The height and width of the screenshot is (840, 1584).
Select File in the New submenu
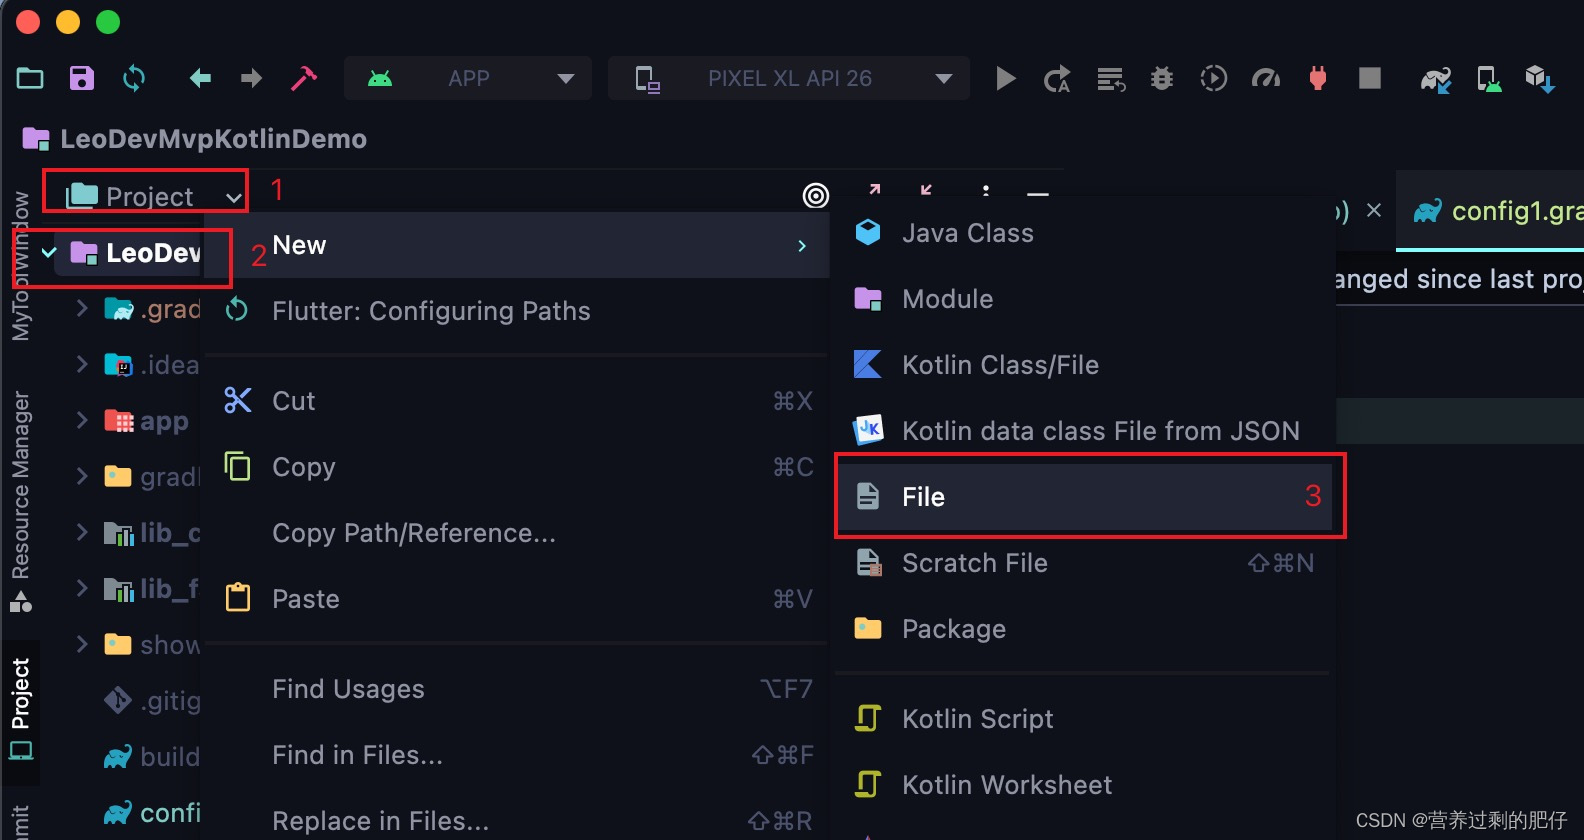coord(1085,497)
